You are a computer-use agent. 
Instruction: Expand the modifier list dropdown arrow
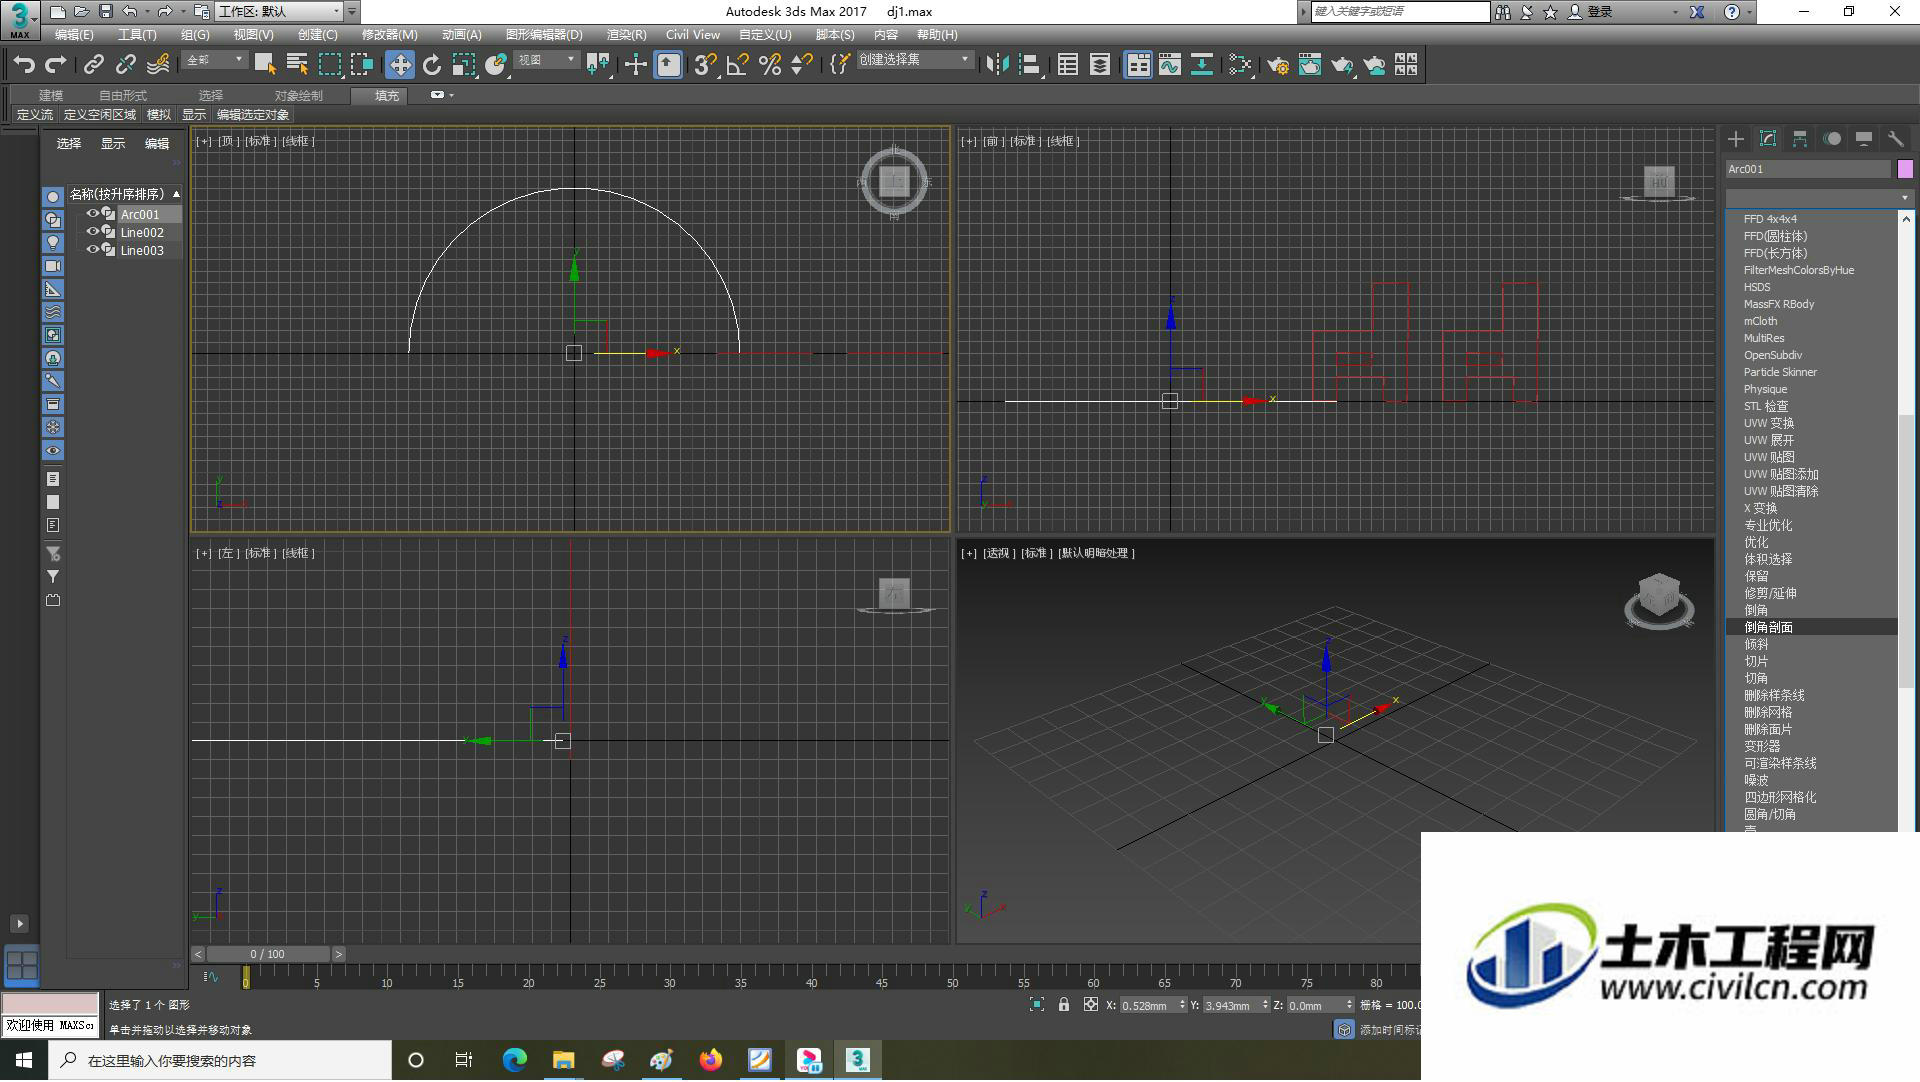click(1904, 197)
